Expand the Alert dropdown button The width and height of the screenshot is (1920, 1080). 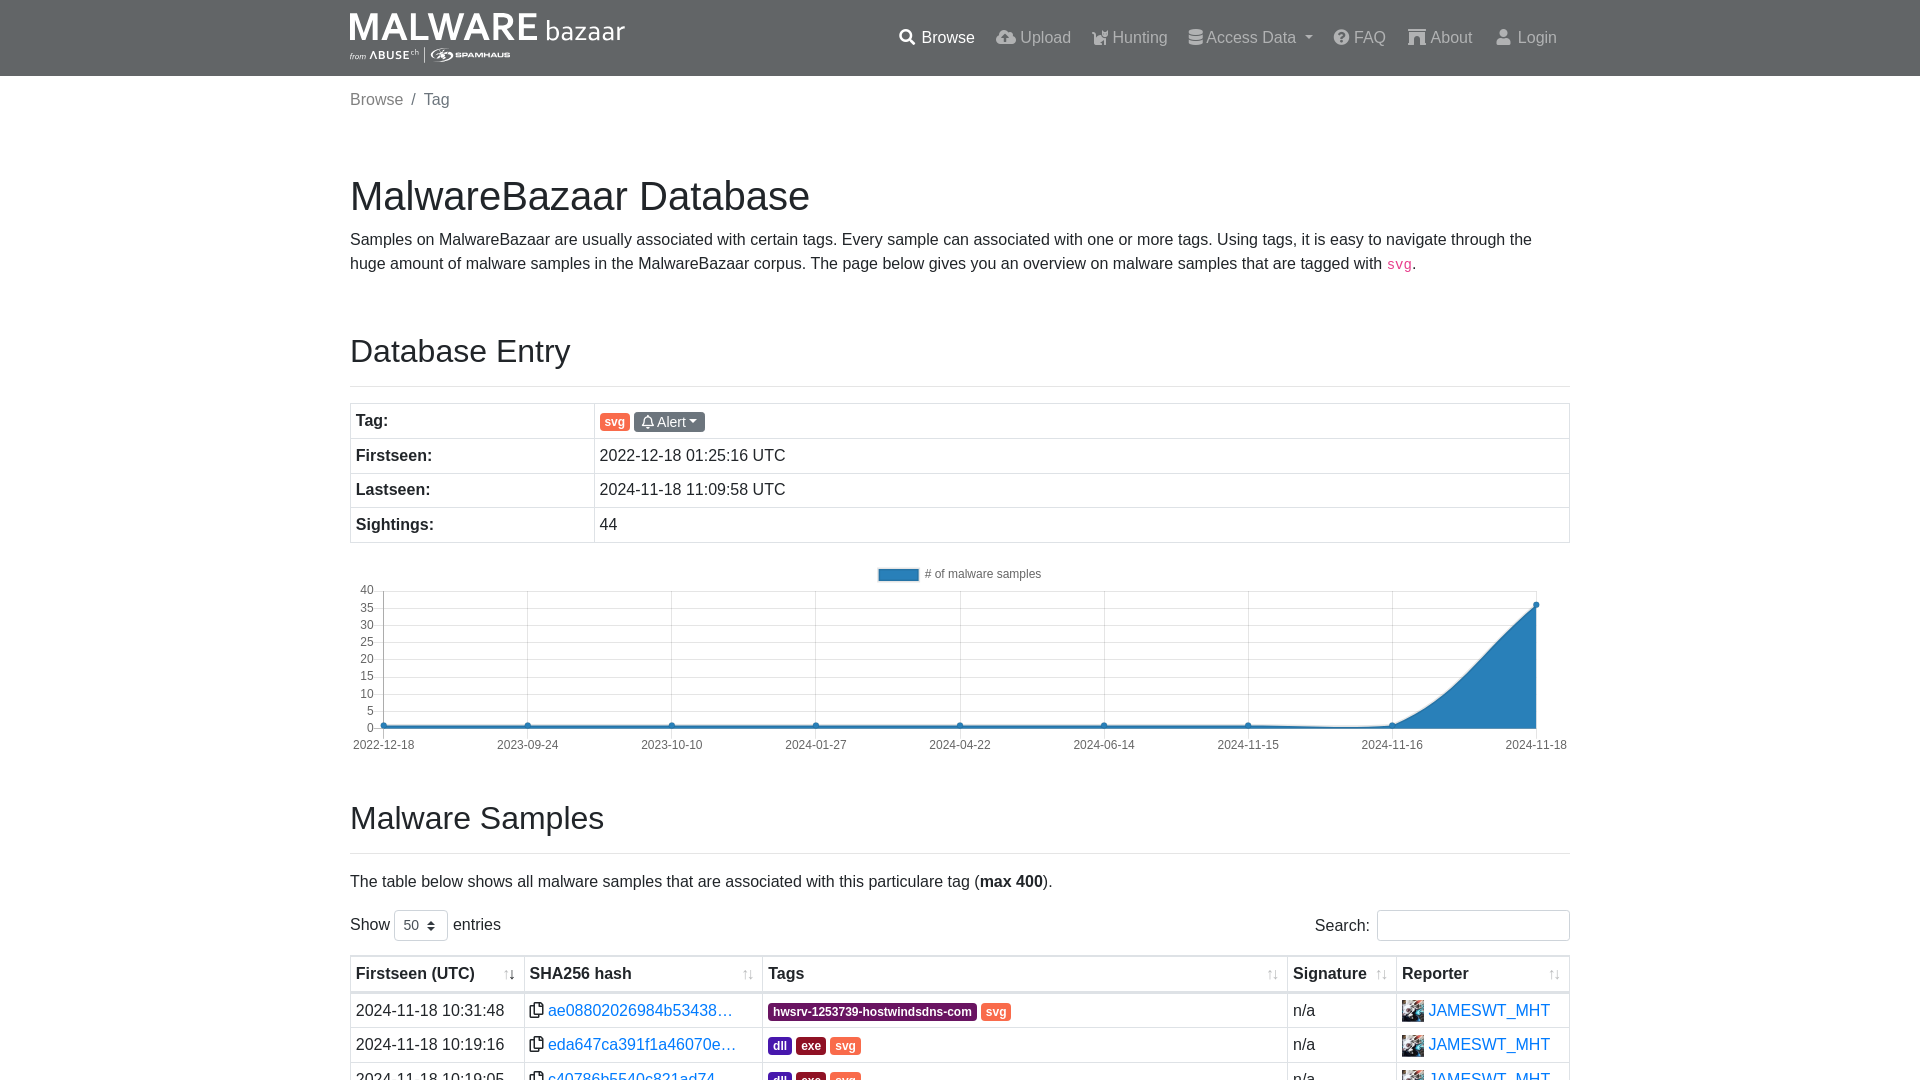click(x=670, y=421)
